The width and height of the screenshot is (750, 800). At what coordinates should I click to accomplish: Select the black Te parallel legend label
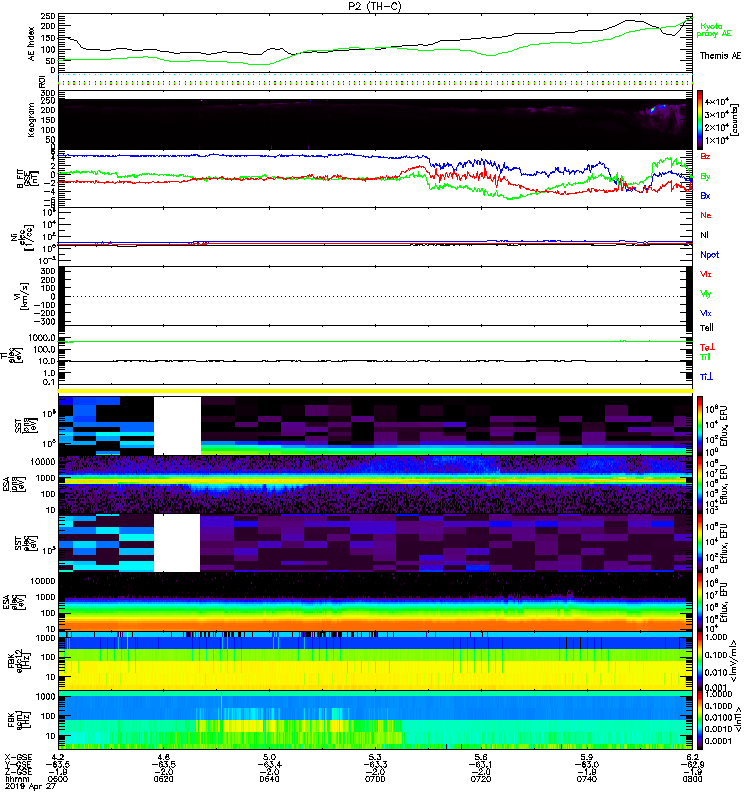pos(706,328)
